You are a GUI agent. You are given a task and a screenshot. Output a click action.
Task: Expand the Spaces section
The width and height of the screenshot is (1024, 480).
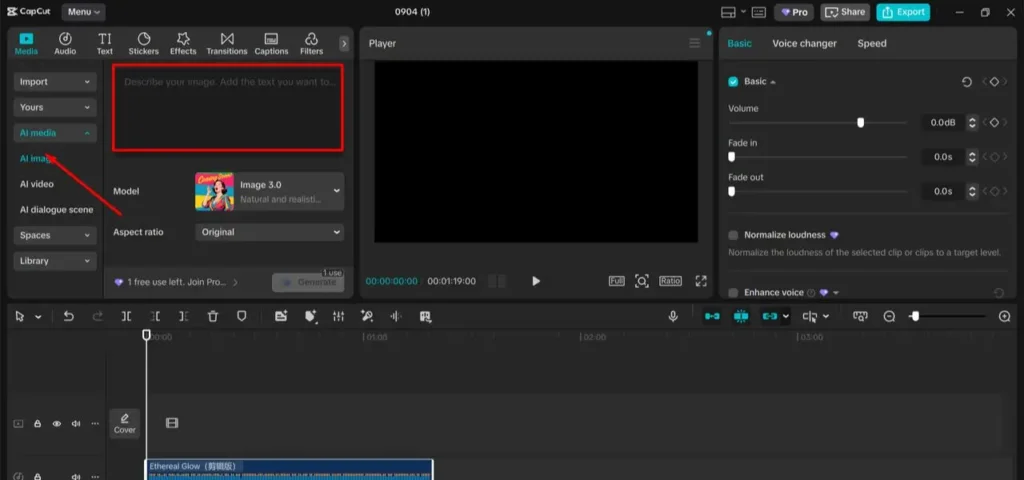(55, 235)
